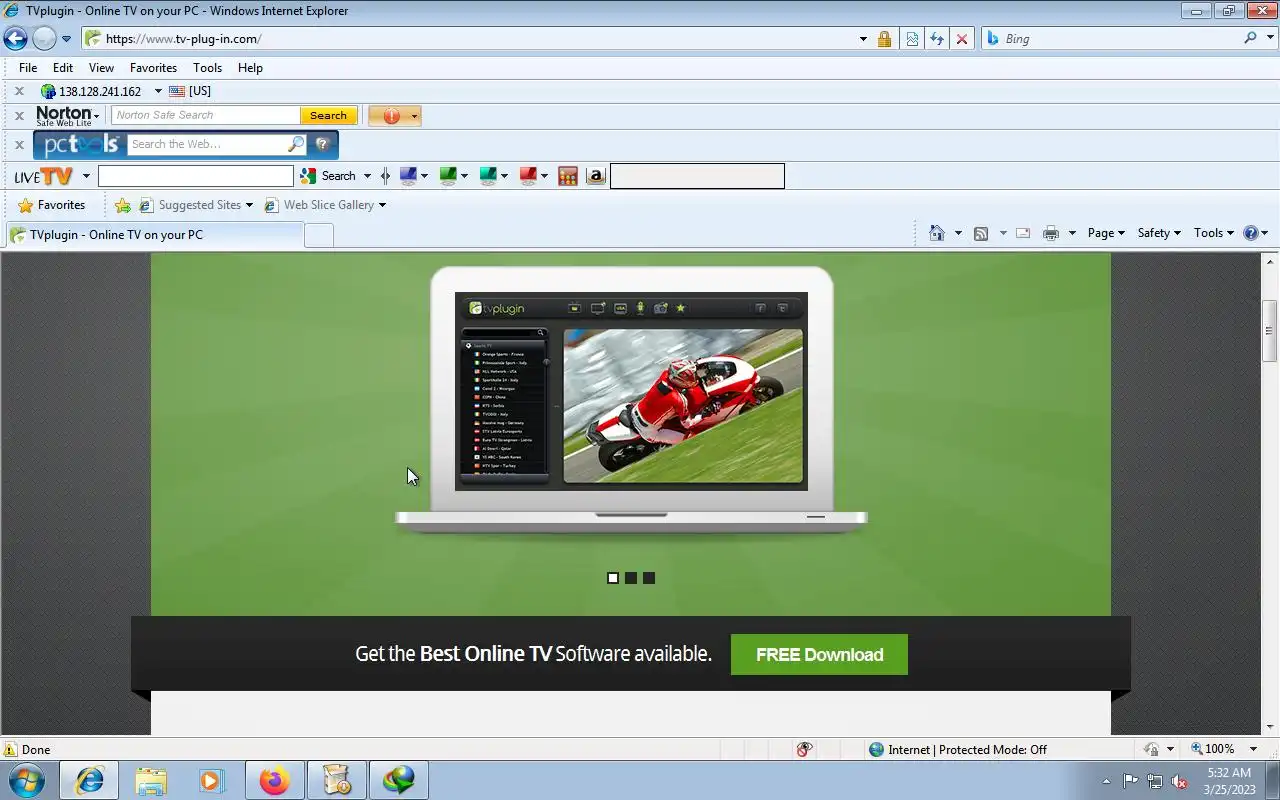
Task: Open Firefox from the taskbar
Action: click(274, 780)
